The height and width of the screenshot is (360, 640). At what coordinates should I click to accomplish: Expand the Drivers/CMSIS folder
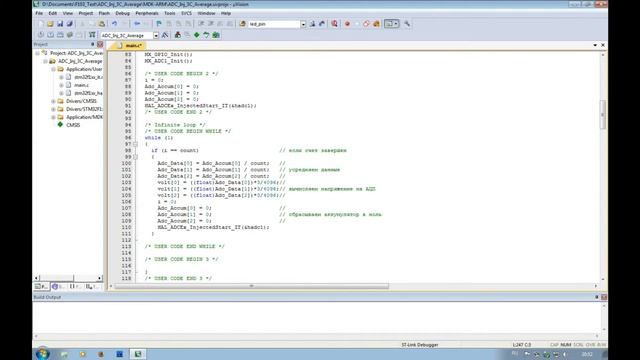(x=53, y=101)
